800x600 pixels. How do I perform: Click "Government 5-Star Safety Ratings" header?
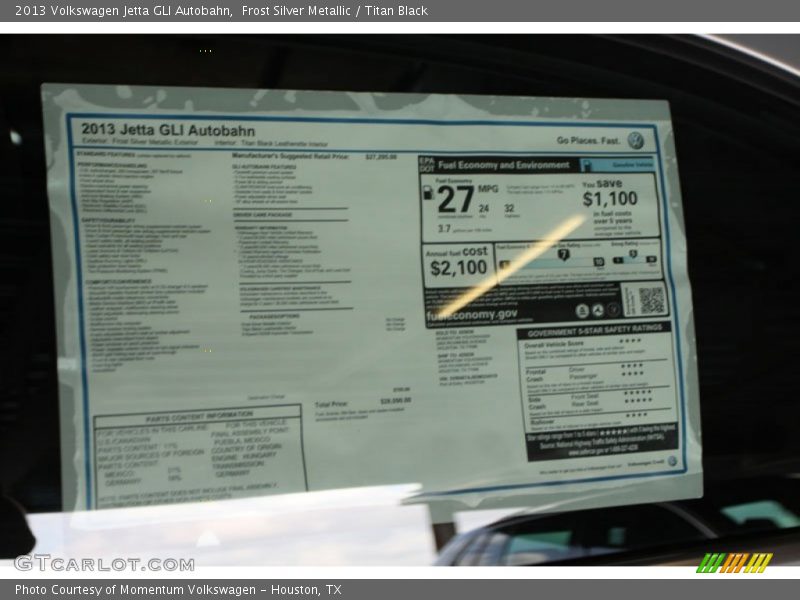[594, 331]
